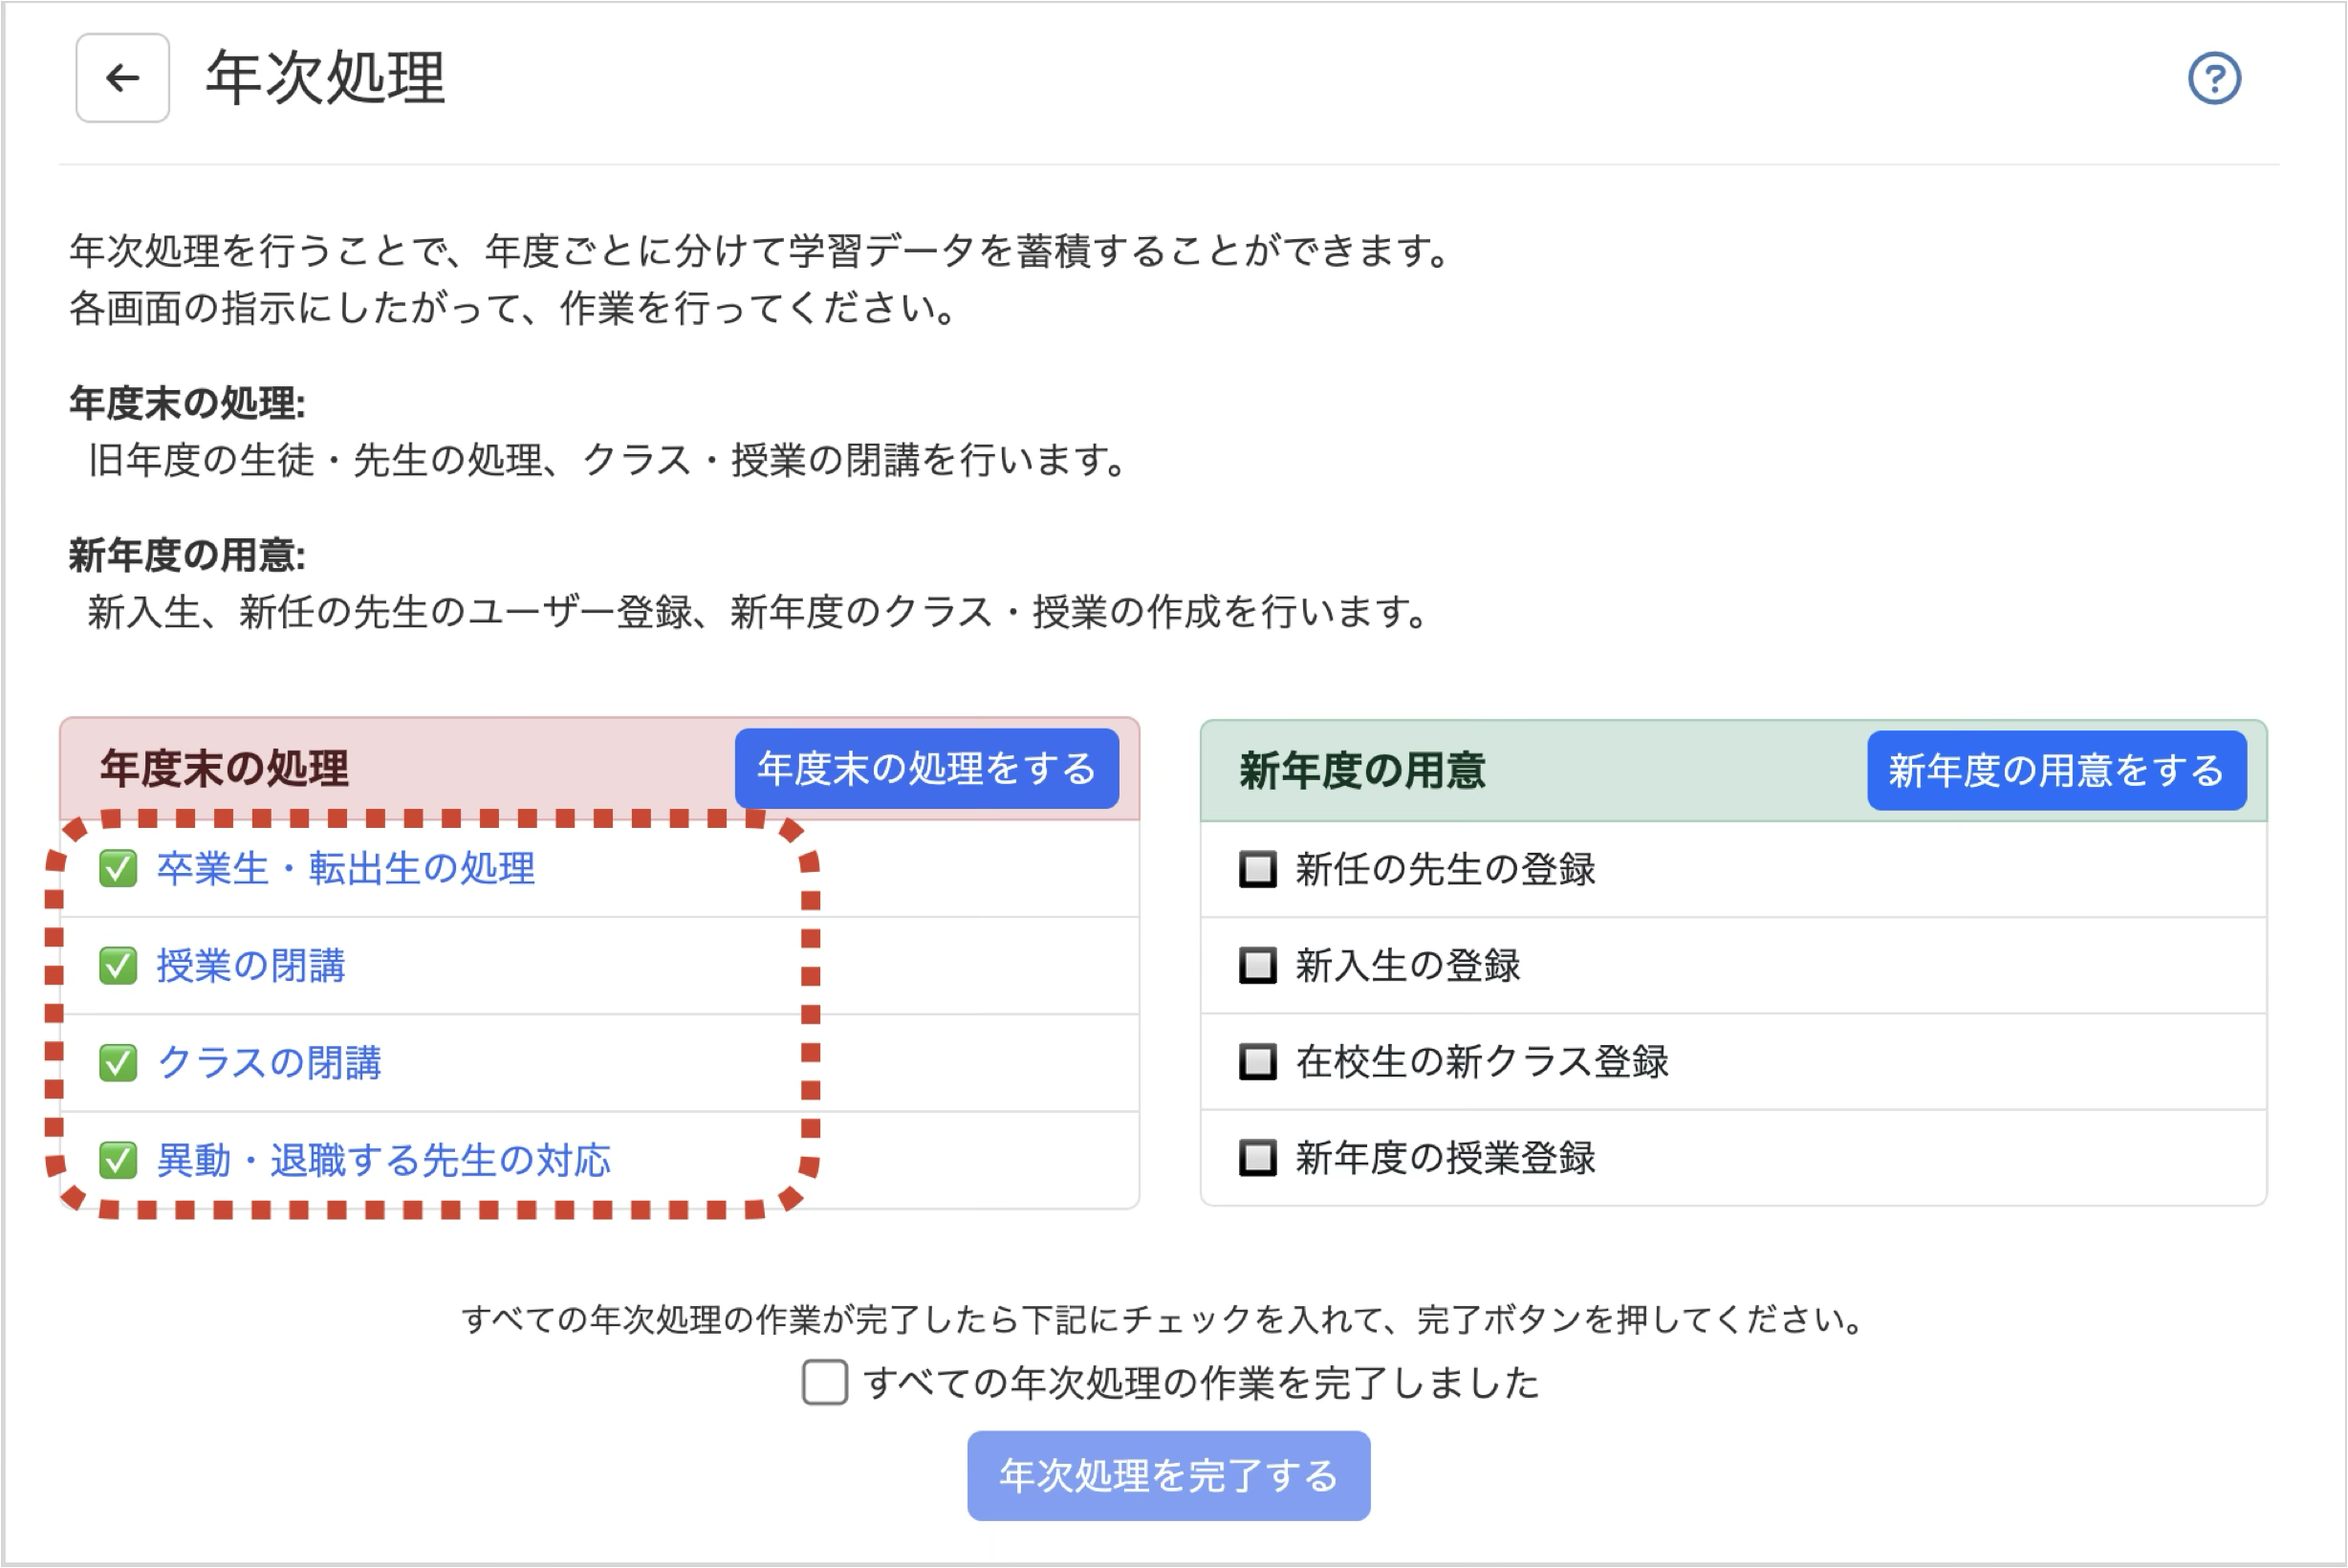
Task: Click 新年度の授業登録 list item
Action: [x=1445, y=1158]
